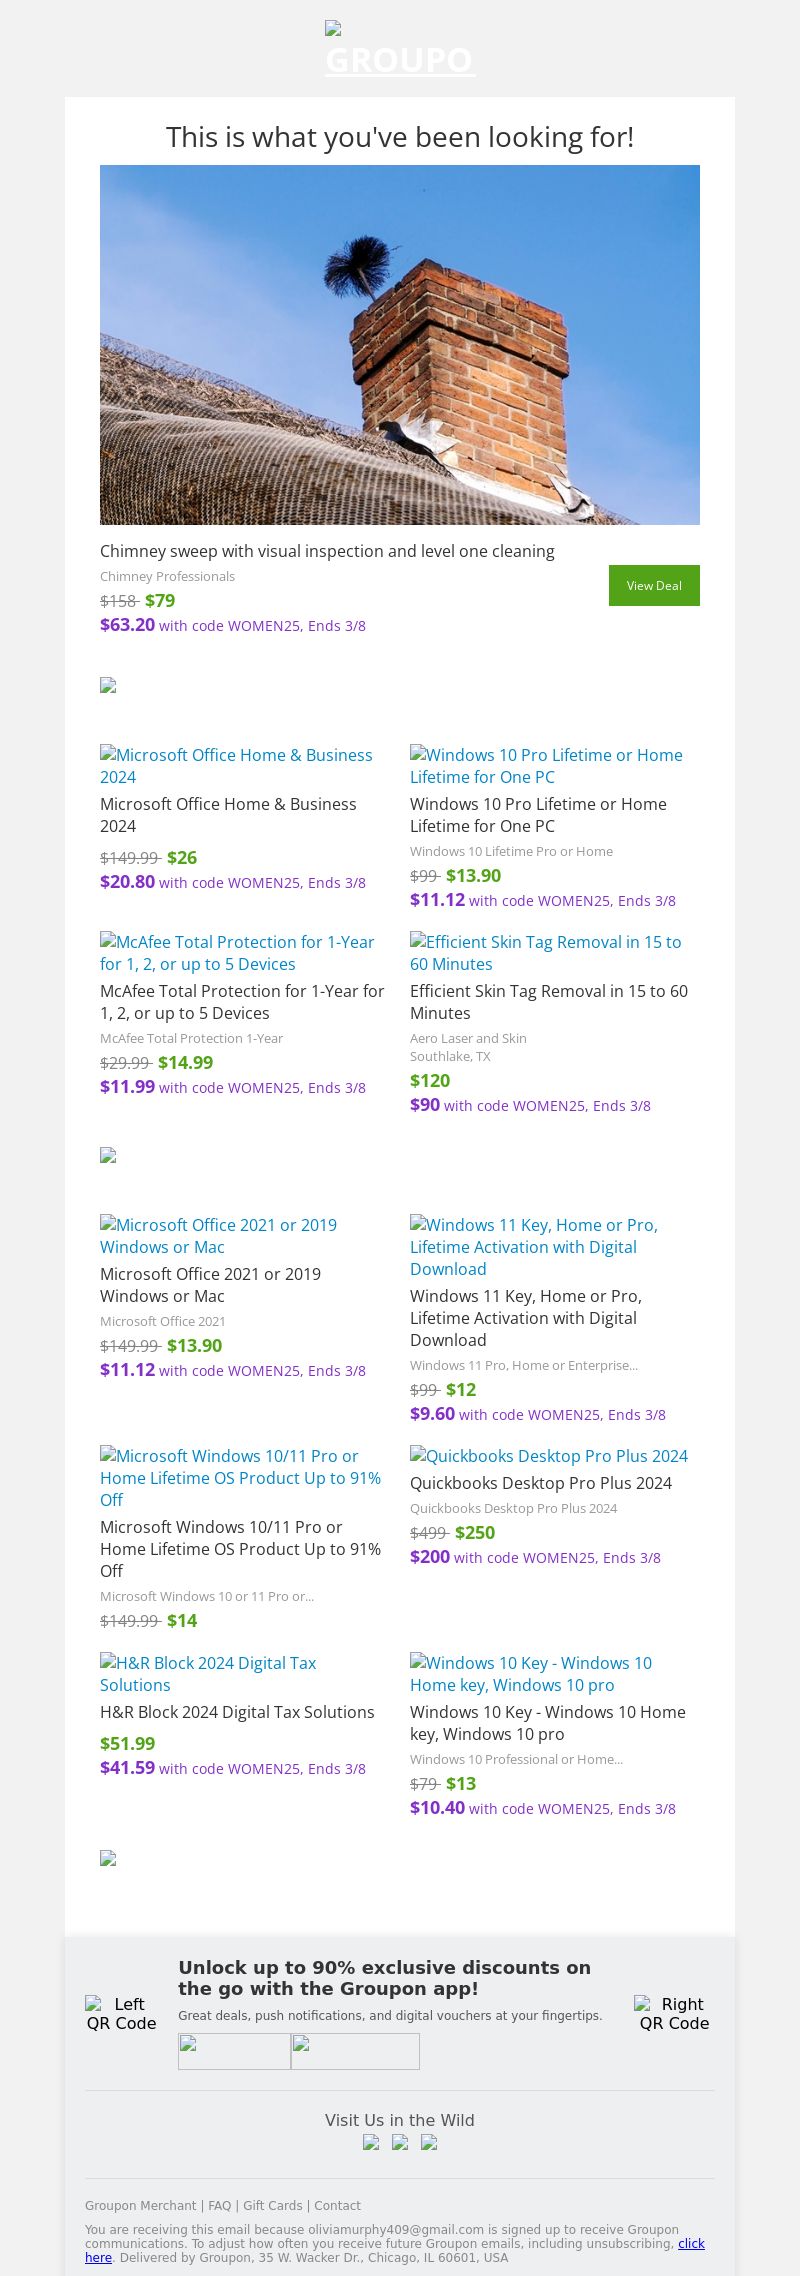Open the FAQ footer link

220,2205
